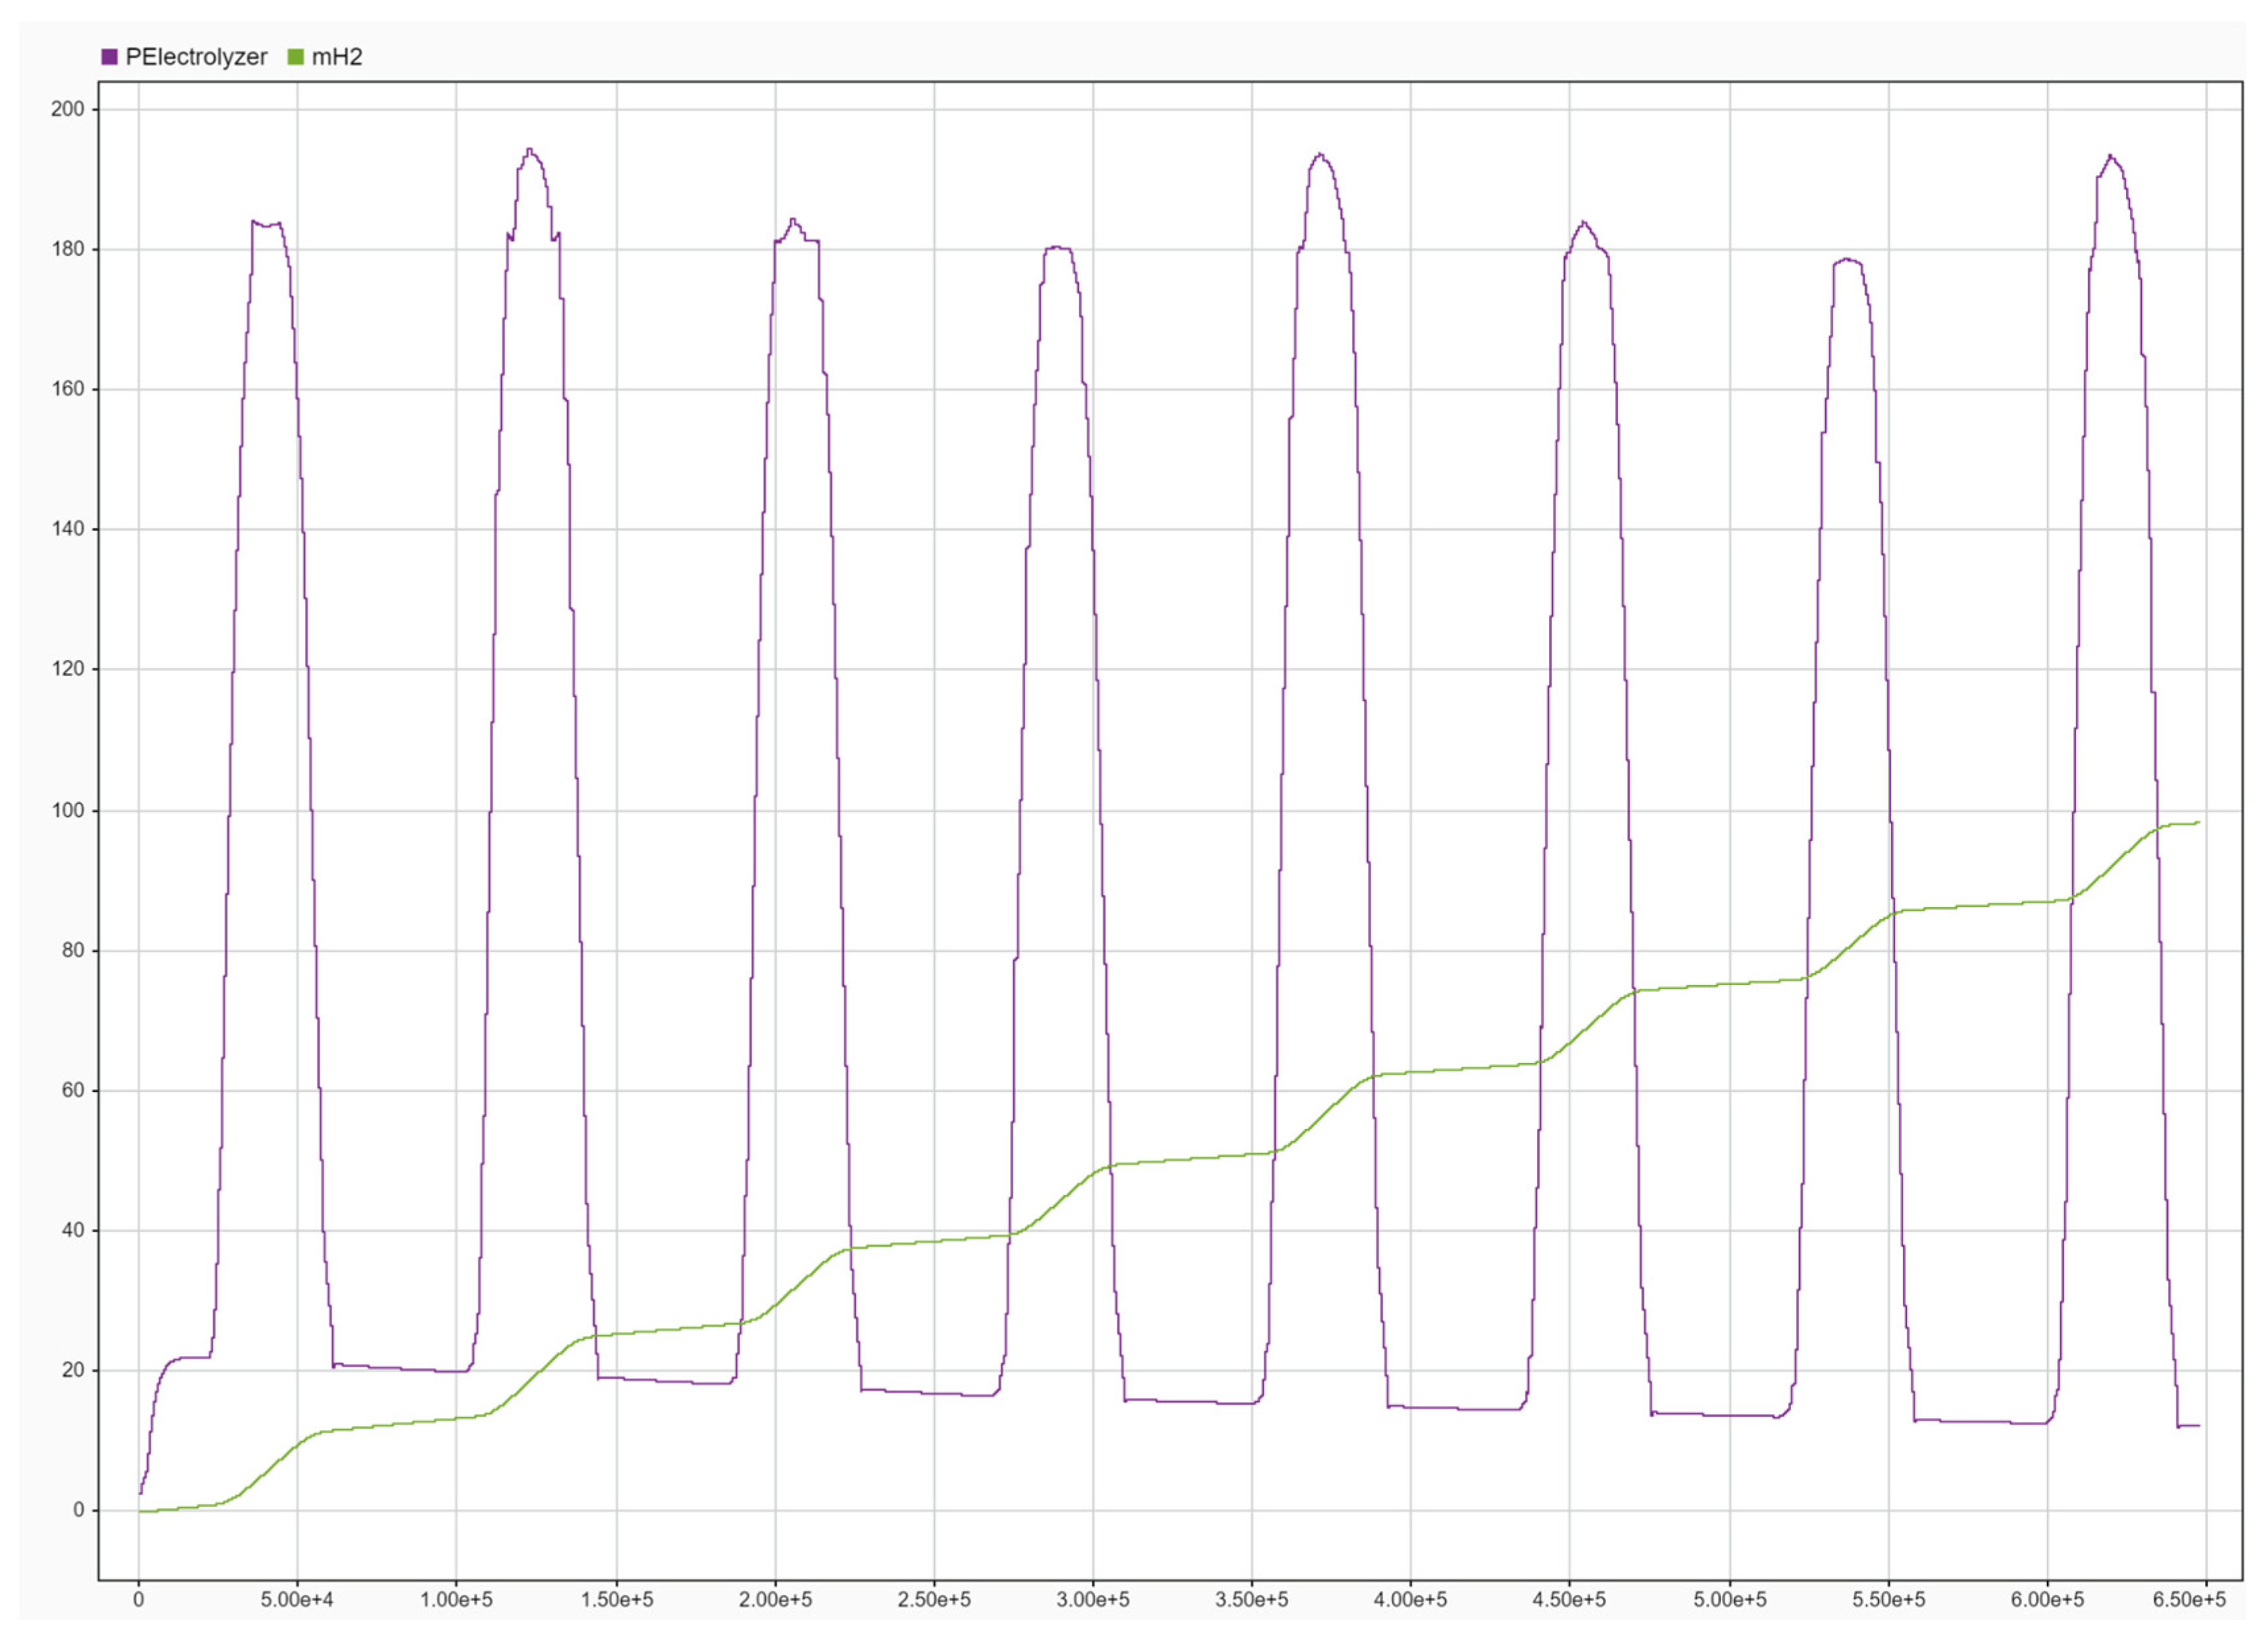
Task: Click the x-axis label 4.00e+5
Action: coord(1411,1600)
